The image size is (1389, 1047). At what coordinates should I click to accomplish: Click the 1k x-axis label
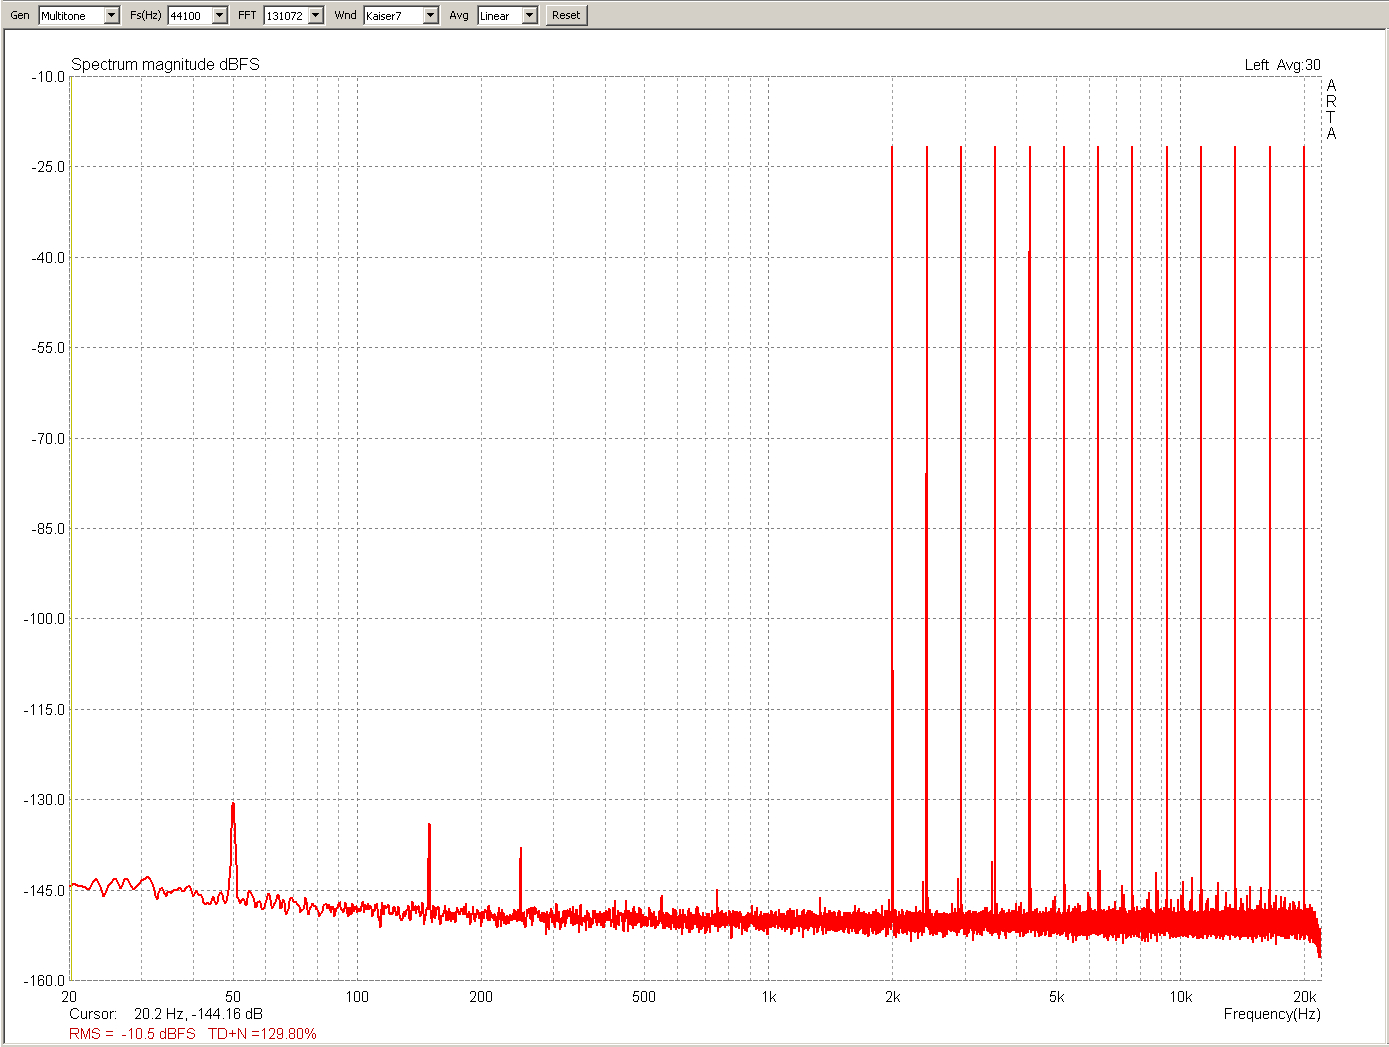tap(769, 997)
